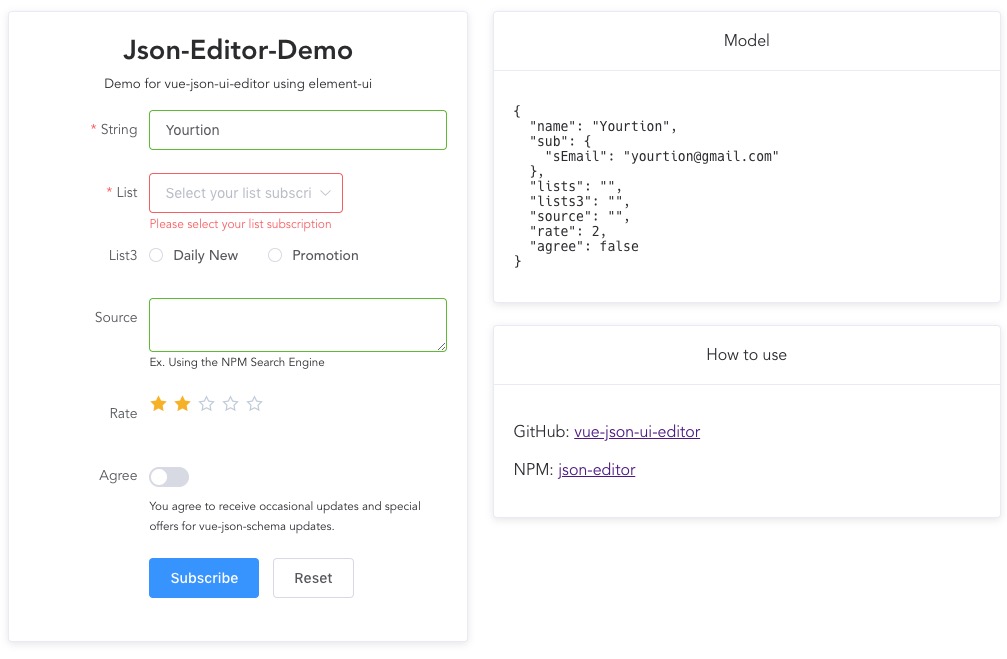This screenshot has height=659, width=1007.
Task: Follow the json-editor NPM link
Action: pos(596,469)
